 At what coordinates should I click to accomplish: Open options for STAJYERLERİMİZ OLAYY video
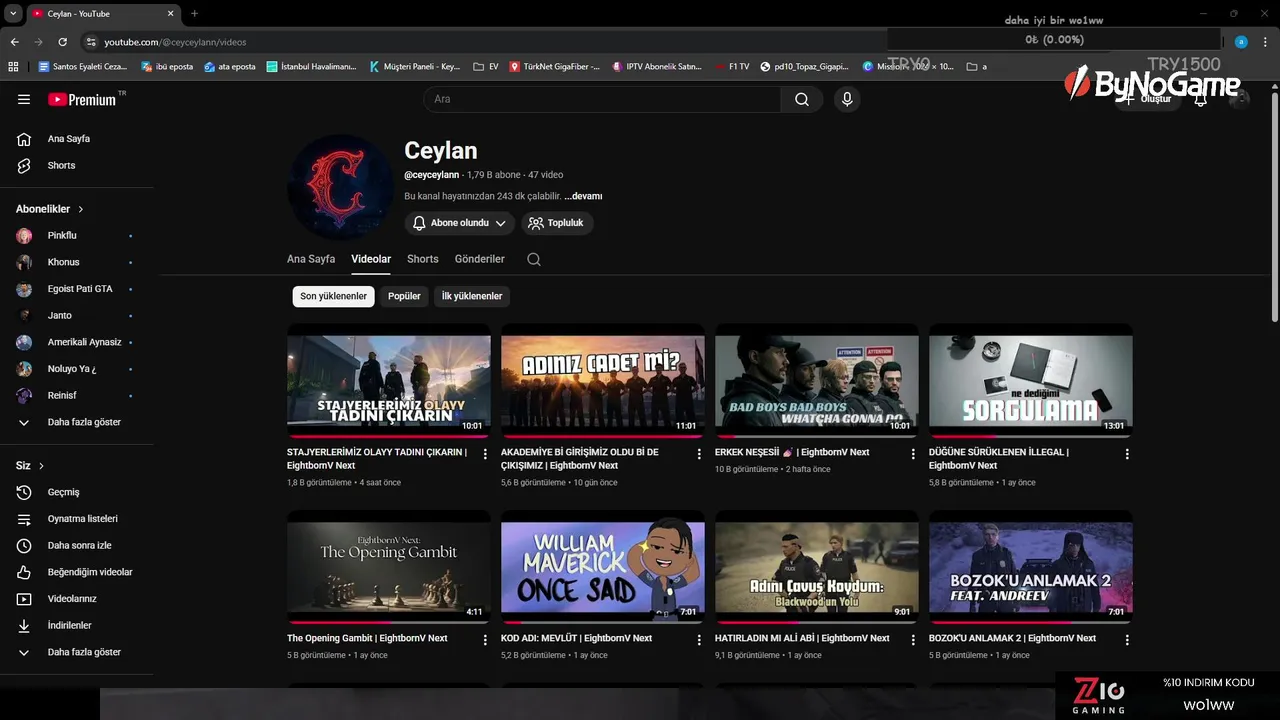pyautogui.click(x=485, y=454)
